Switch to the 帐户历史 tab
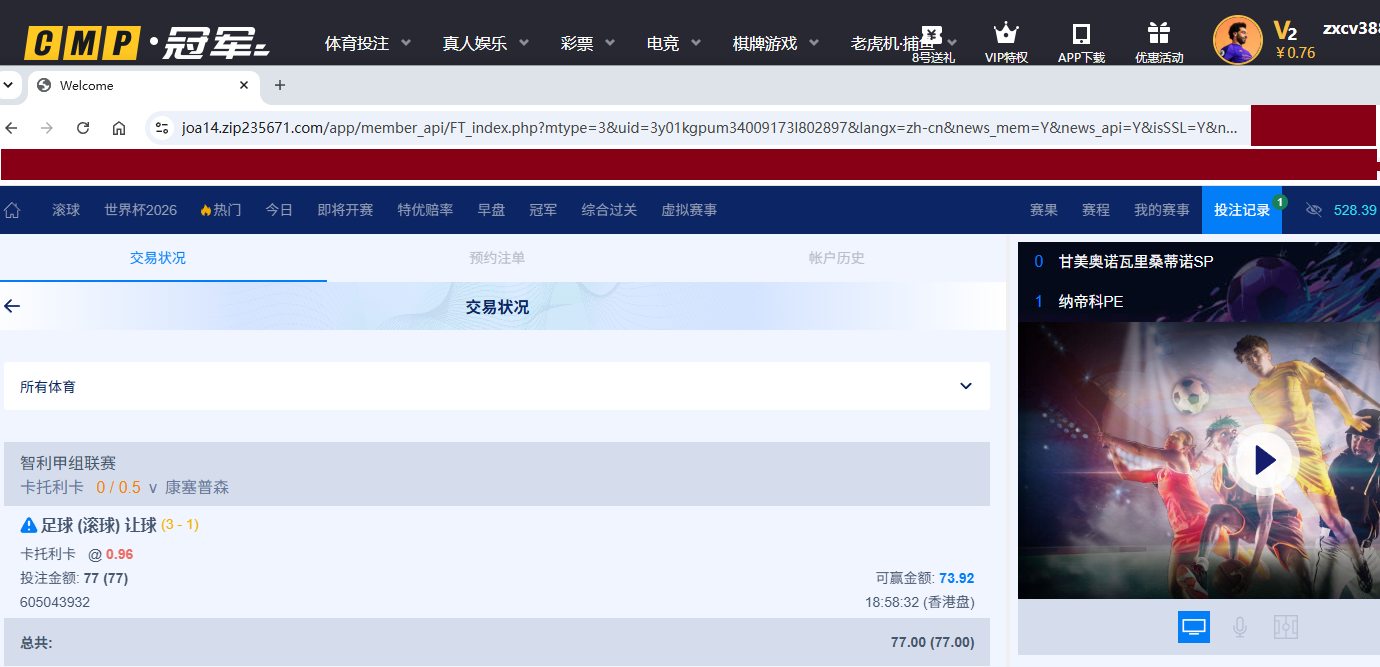Image resolution: width=1380 pixels, height=667 pixels. 837,258
